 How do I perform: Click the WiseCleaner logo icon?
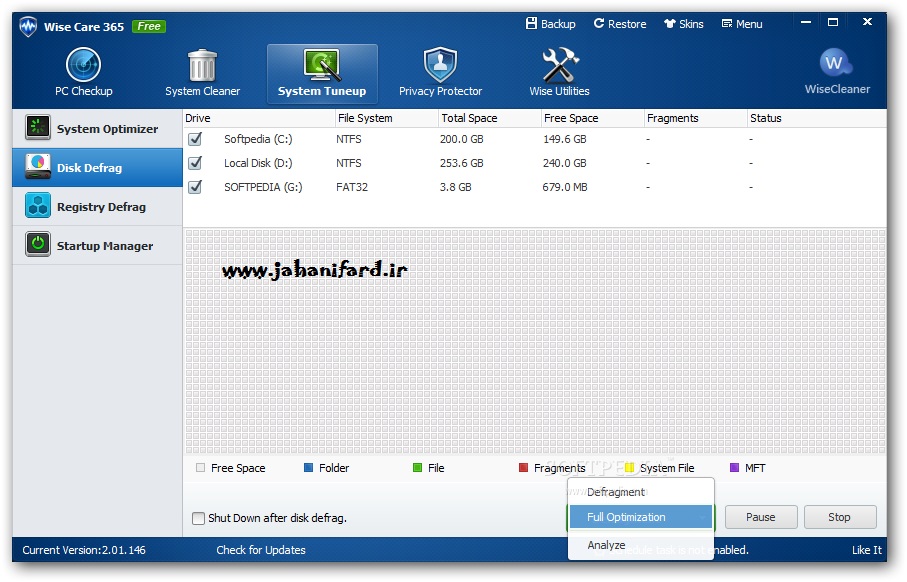pos(836,64)
